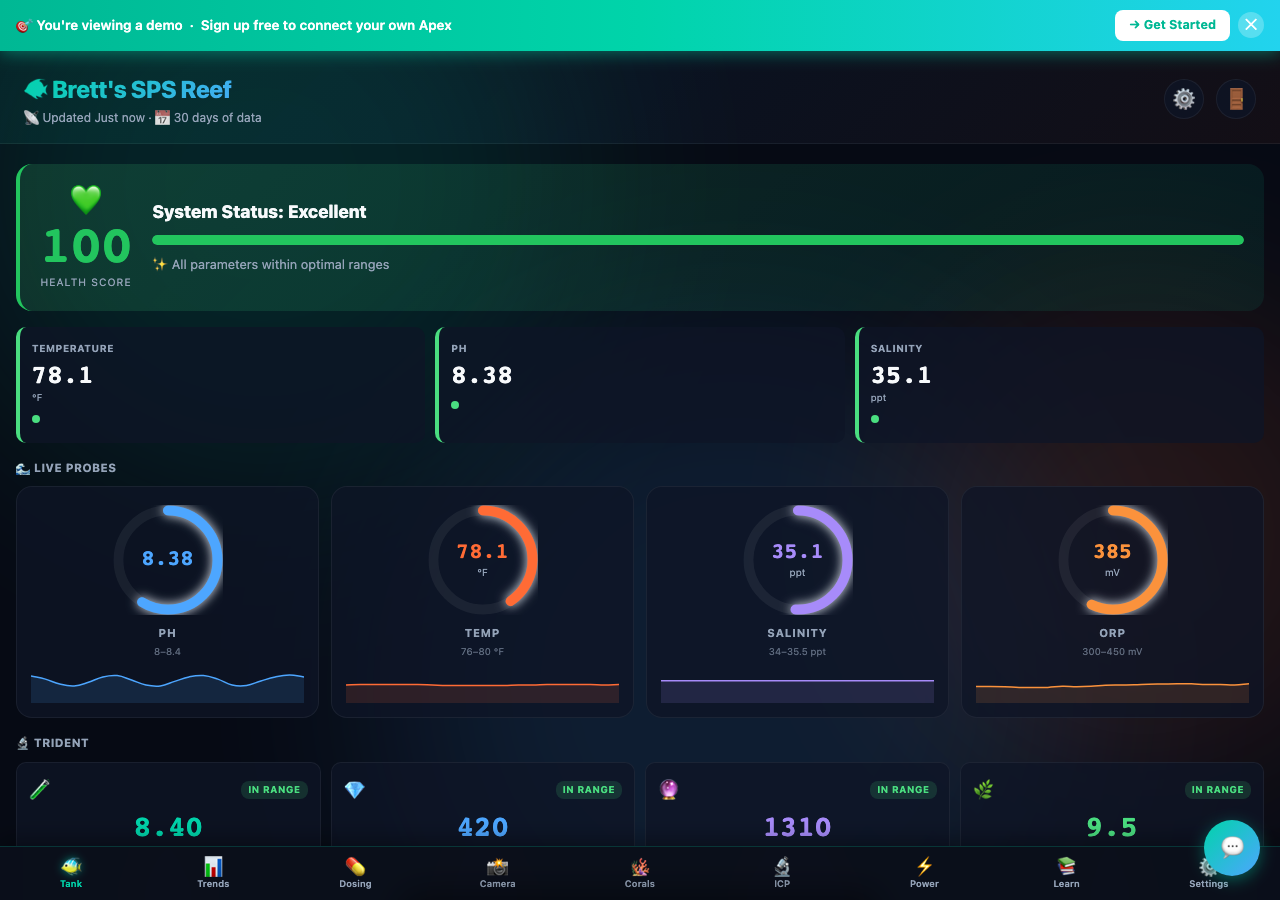Click the IN RANGE badge for nitrate 9.5
Image resolution: width=1280 pixels, height=900 pixels.
[x=1218, y=789]
